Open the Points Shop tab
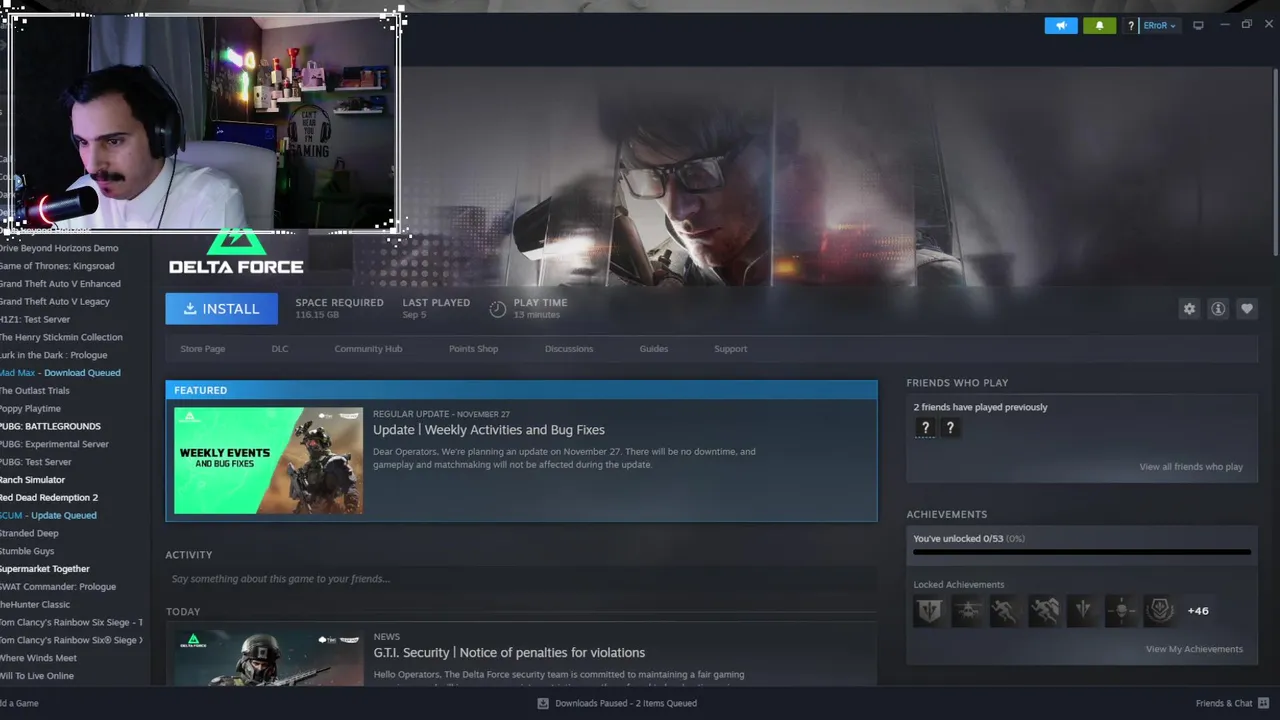 pos(473,349)
